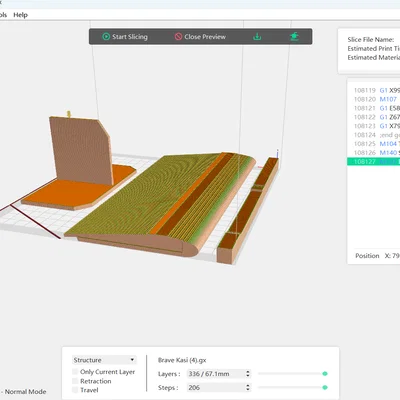This screenshot has width=400, height=400.
Task: Toggle the Retraction checkbox
Action: (x=75, y=381)
